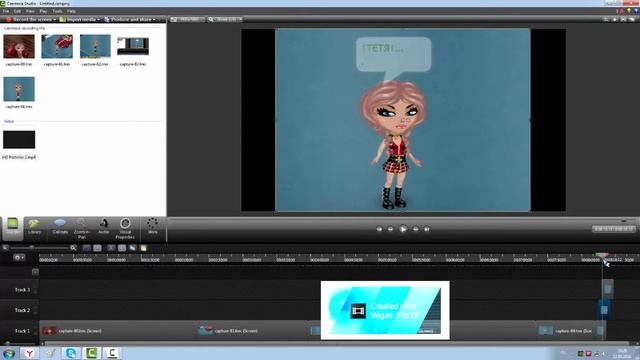640x360 pixels.
Task: Switch to the Clip Bin tab
Action: (x=13, y=228)
